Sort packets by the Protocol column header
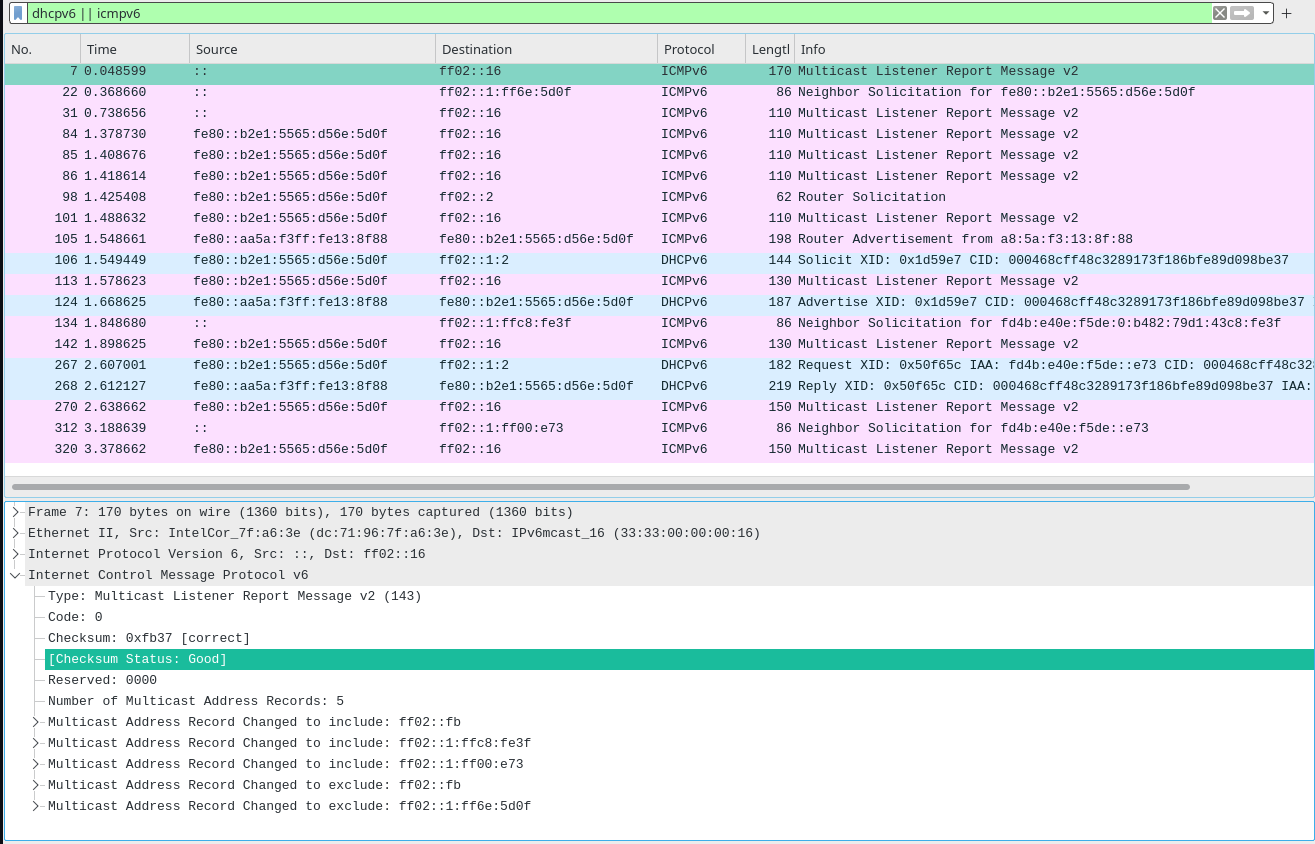Viewport: 1315px width, 844px height. point(700,49)
